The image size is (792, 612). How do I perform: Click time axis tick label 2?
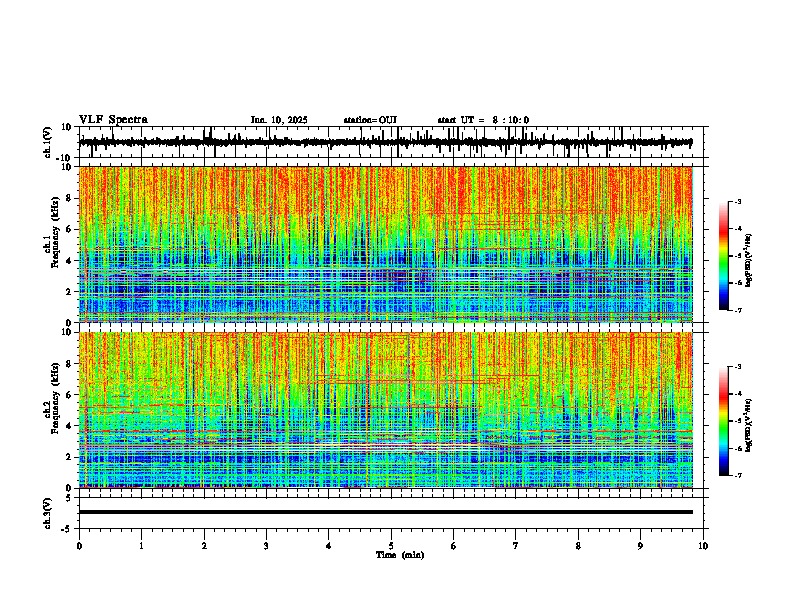[204, 546]
